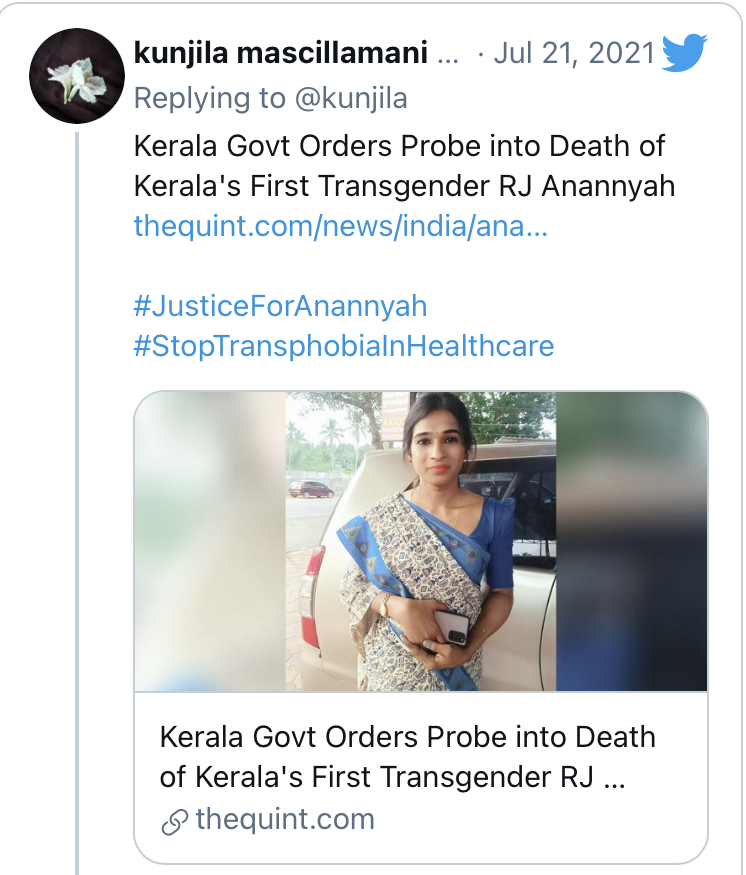The image size is (746, 875).
Task: Click the truncated ellipsis after the username
Action: (448, 56)
